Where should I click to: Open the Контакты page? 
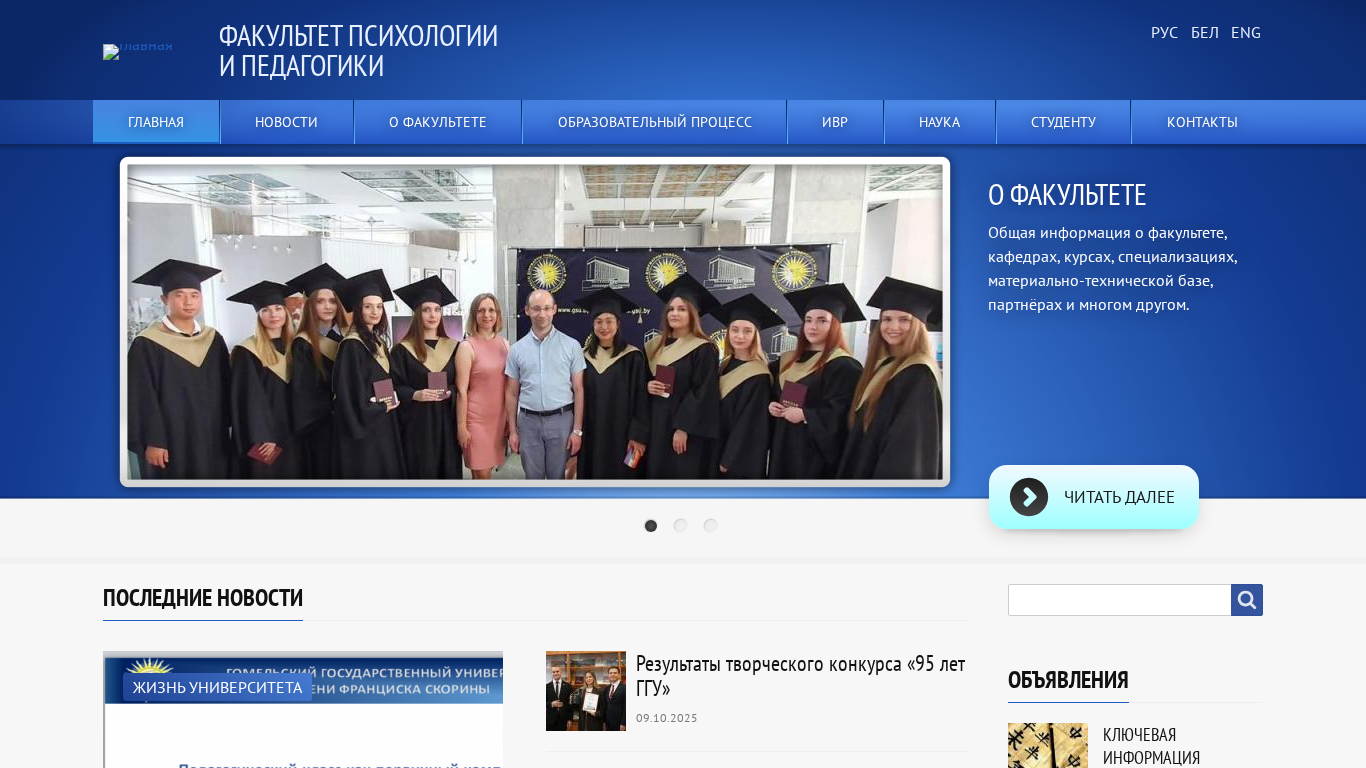(x=1202, y=122)
